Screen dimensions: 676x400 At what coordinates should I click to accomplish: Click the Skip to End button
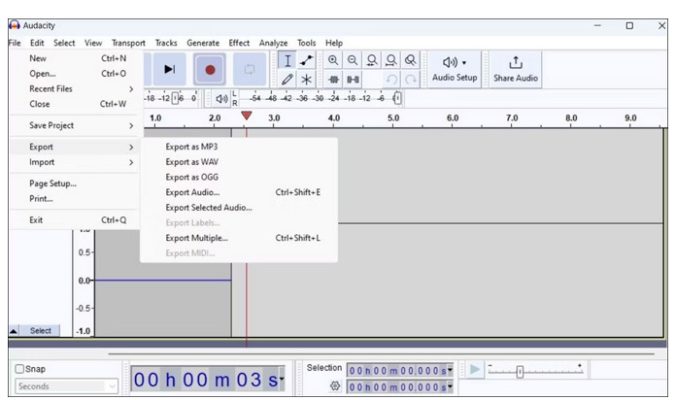(x=169, y=69)
